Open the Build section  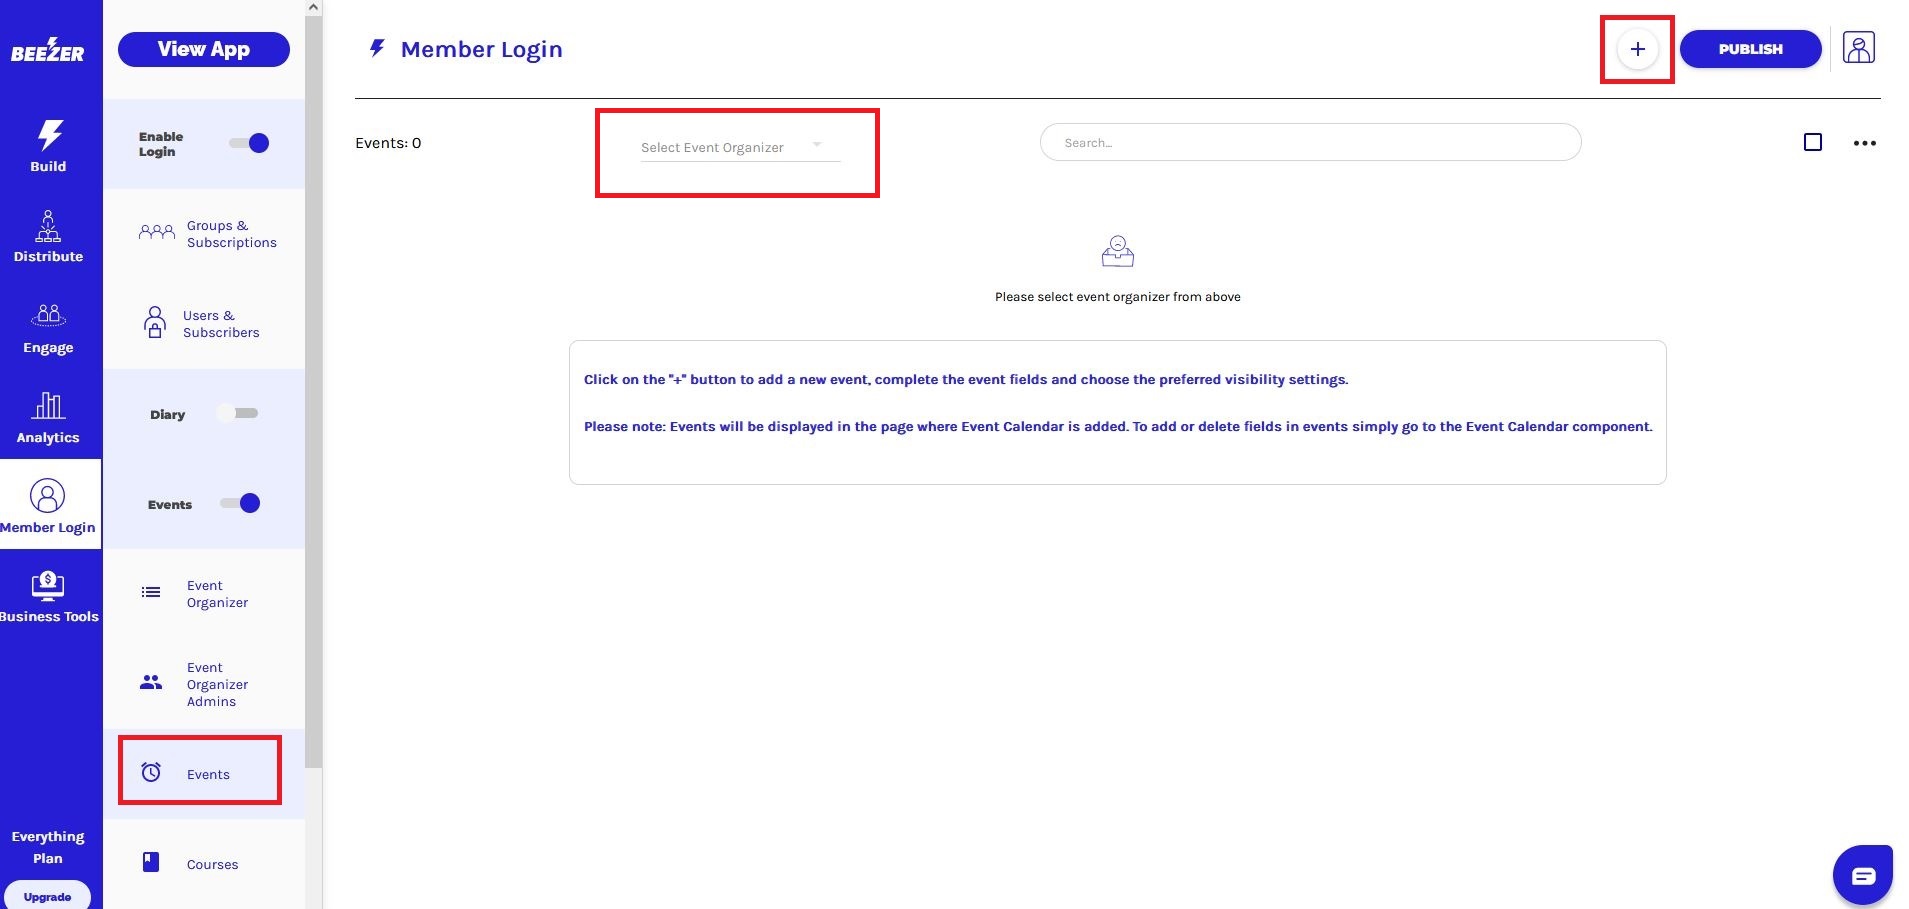[49, 146]
